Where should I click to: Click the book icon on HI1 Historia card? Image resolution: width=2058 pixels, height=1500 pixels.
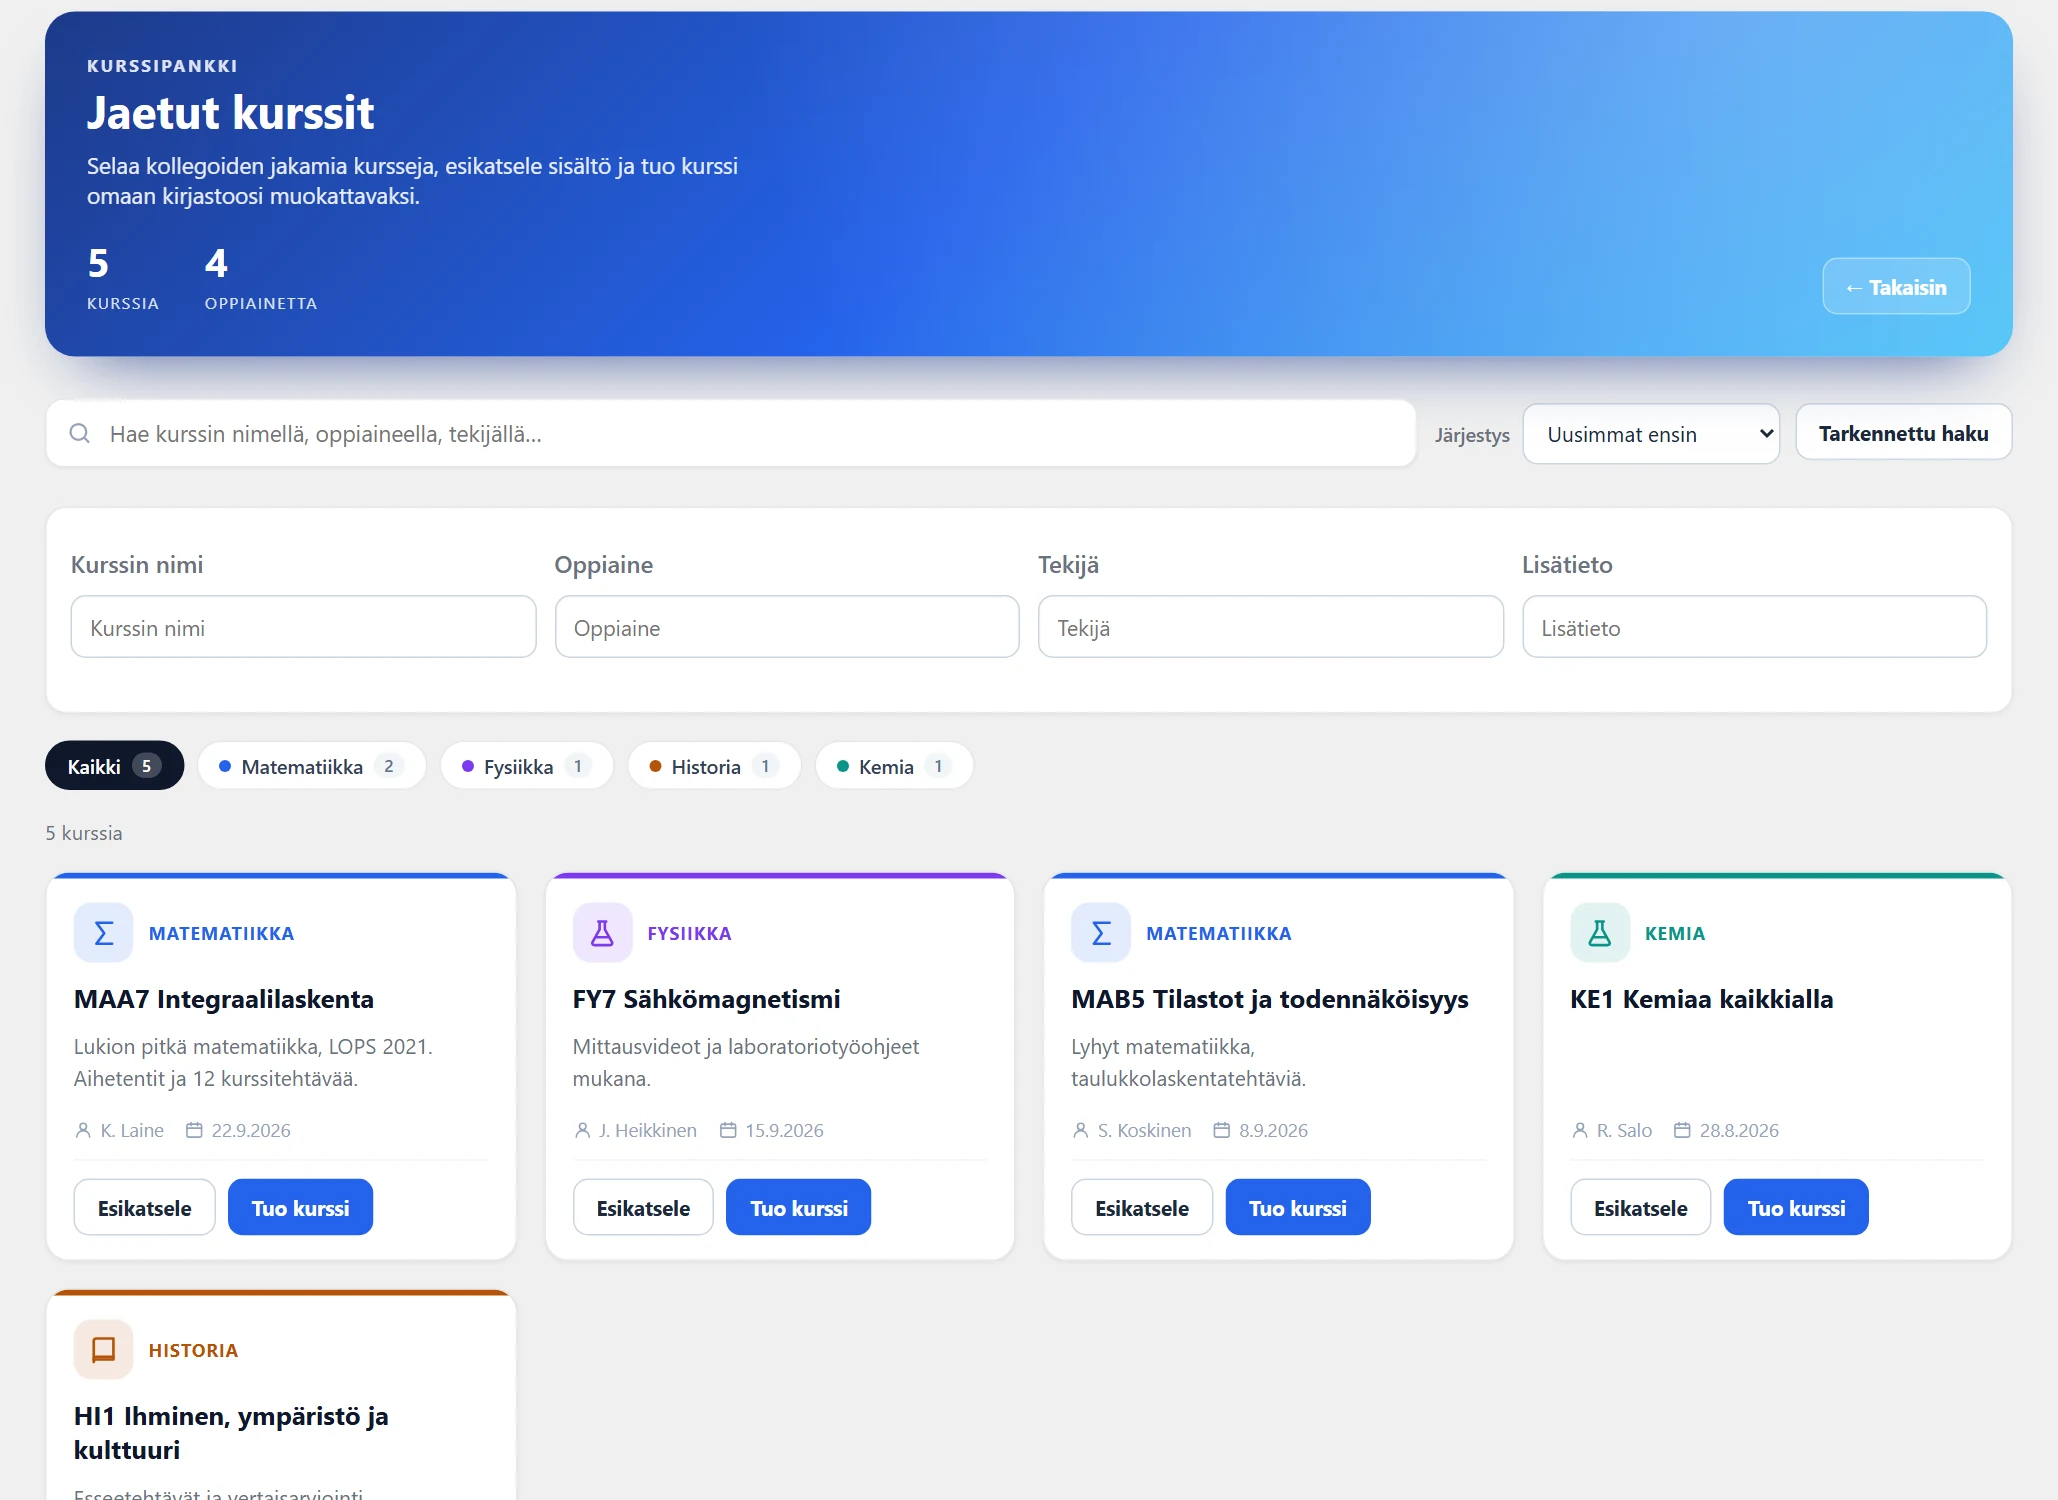(x=103, y=1350)
